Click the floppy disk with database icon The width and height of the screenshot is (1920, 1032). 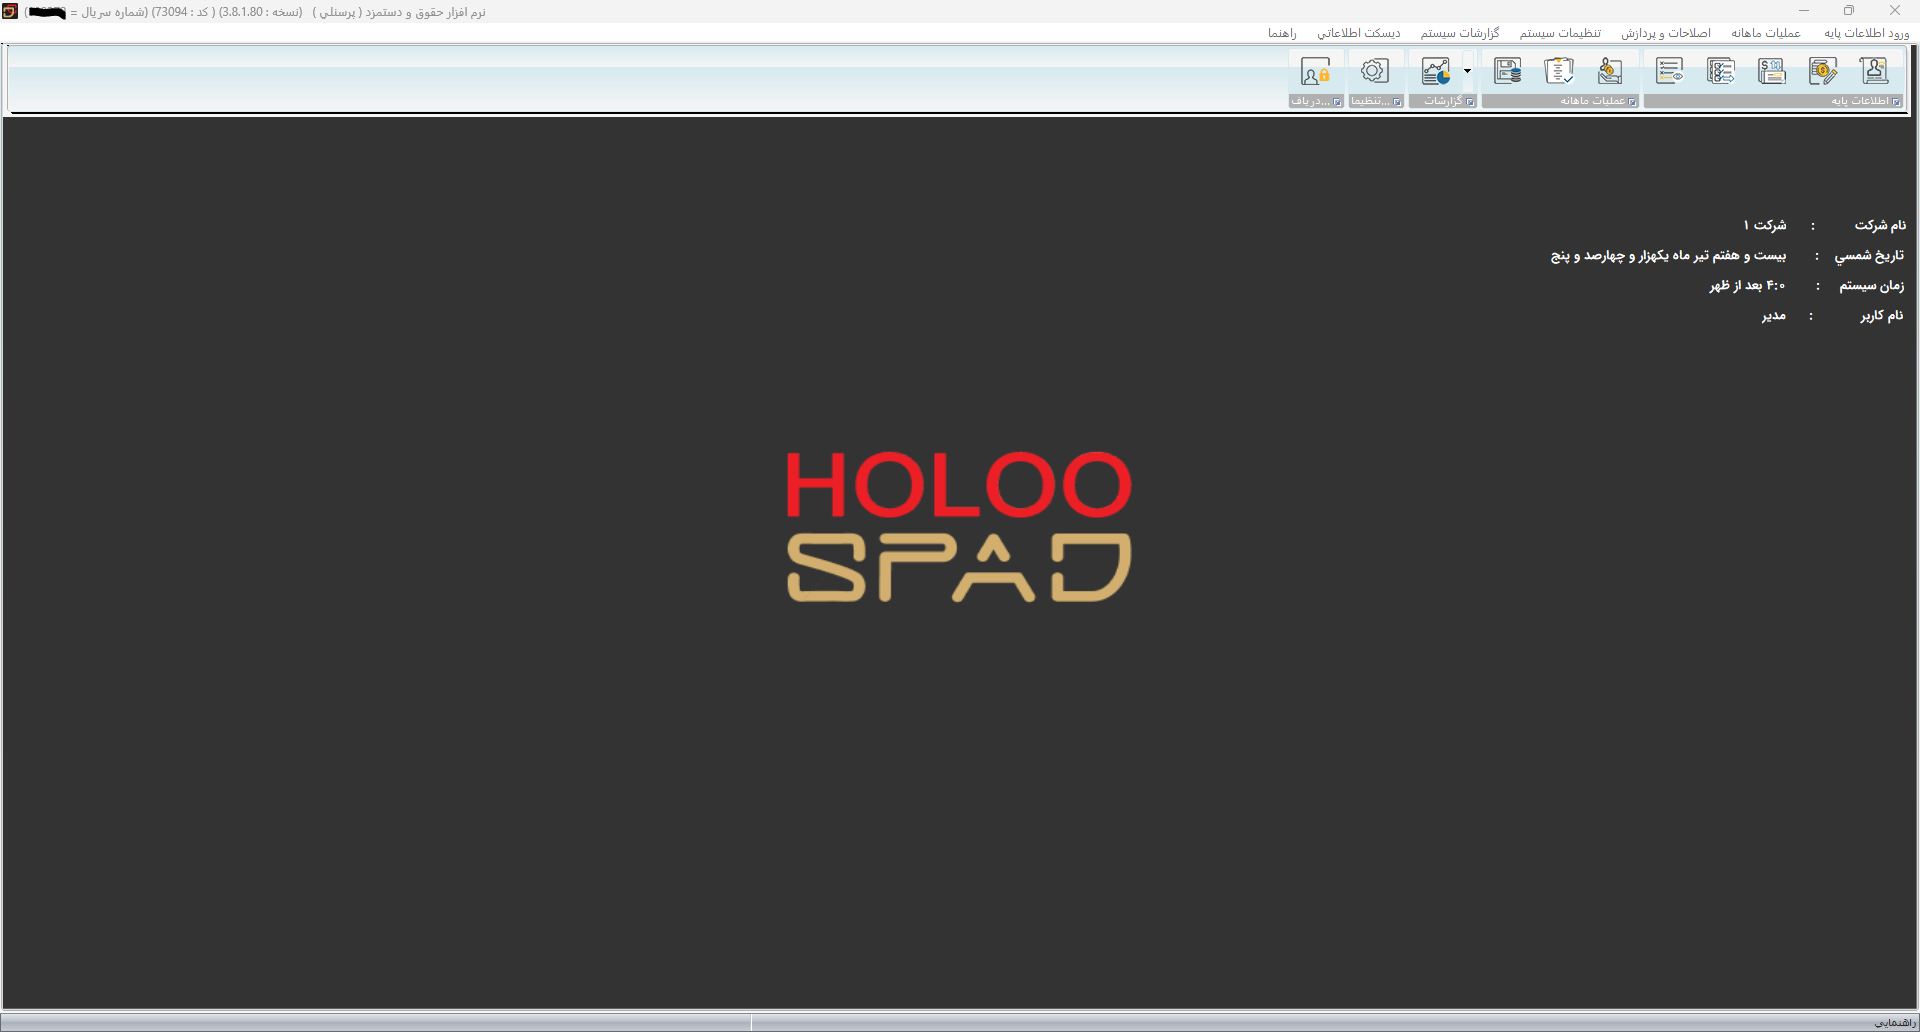(x=1508, y=71)
